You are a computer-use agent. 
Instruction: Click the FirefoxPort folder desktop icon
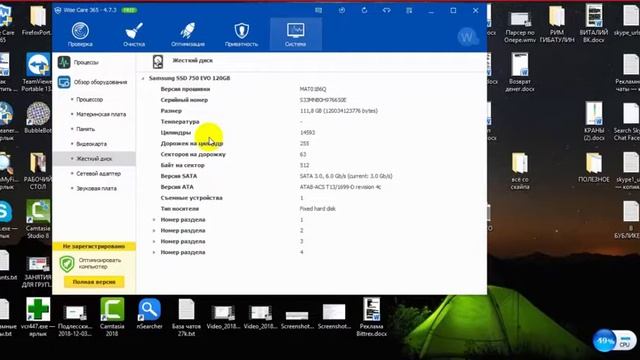[x=37, y=20]
